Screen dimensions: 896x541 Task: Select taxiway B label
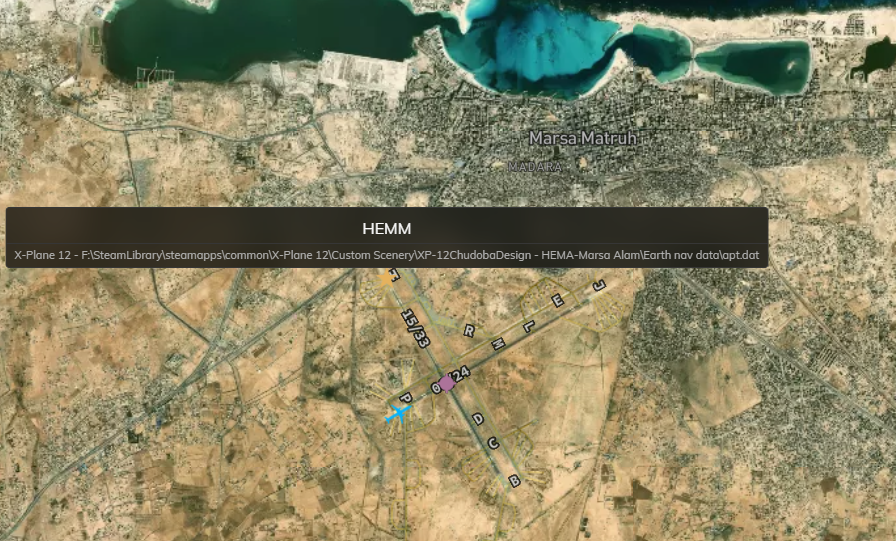514,481
